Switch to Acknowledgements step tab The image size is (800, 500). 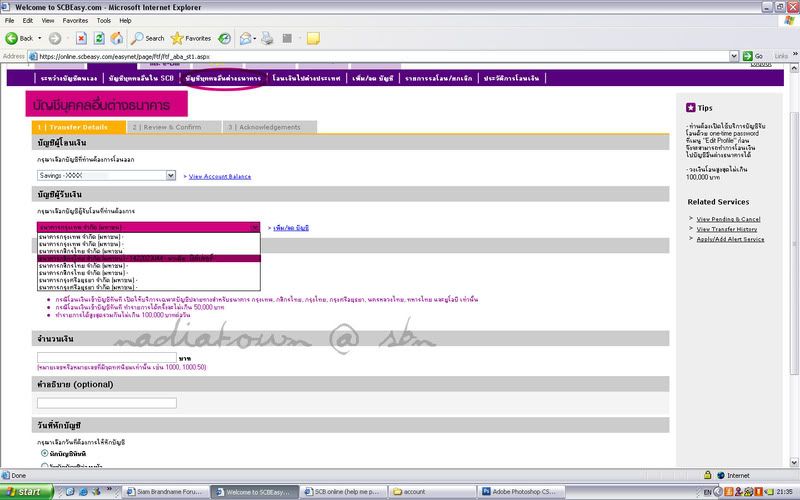click(269, 127)
